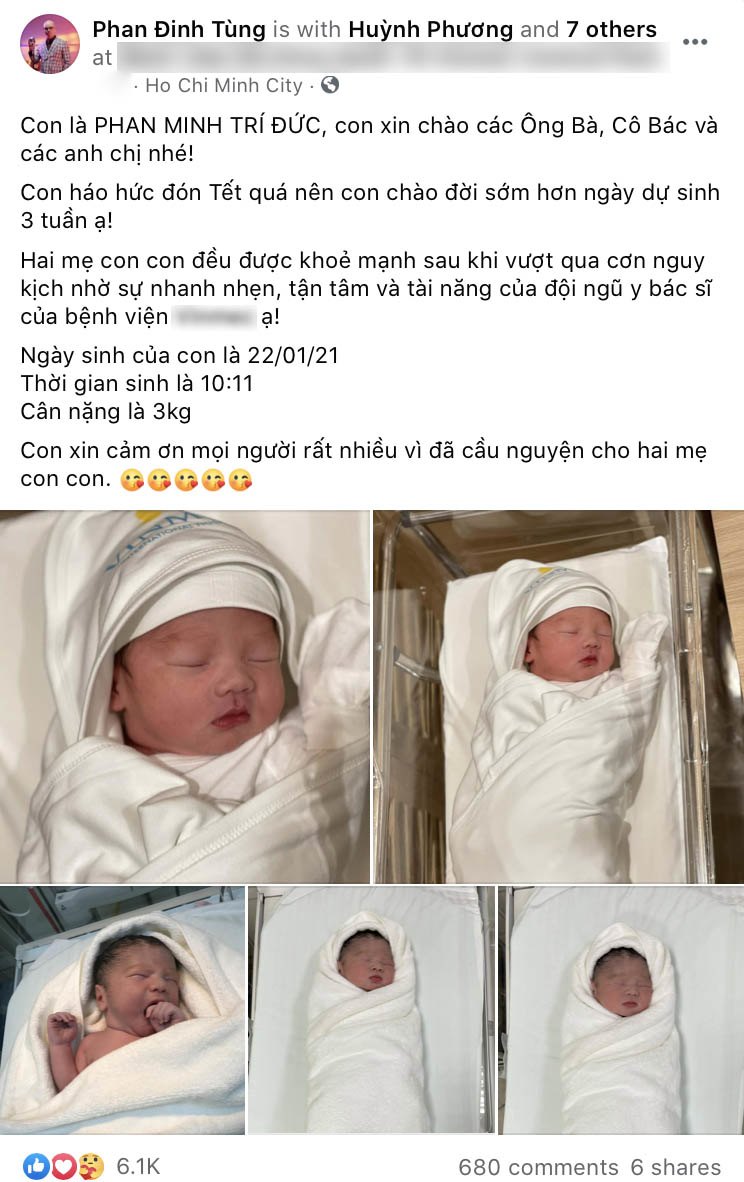The width and height of the screenshot is (744, 1182).
Task: Click the blue Like reaction icon
Action: coord(36,1166)
